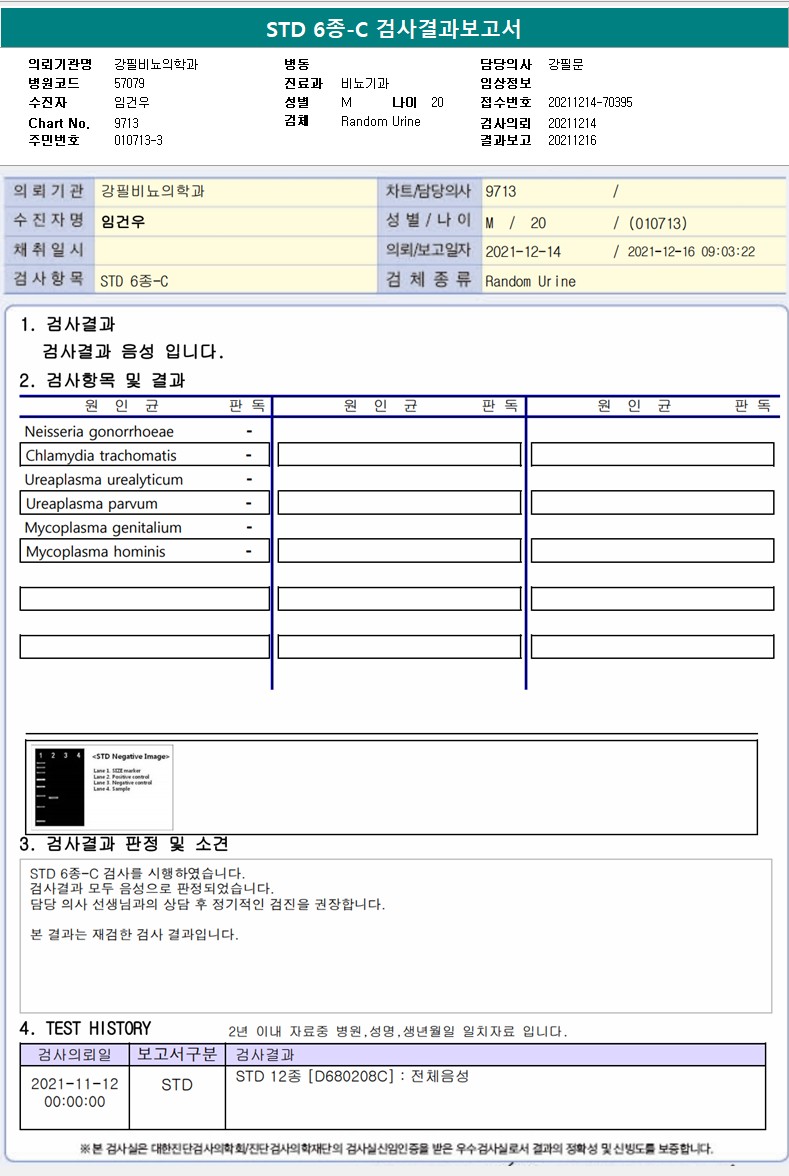Viewport: 789px width, 1176px height.
Task: Click the negative "-" result beside Neisseria gonorrhoeae
Action: [x=249, y=431]
